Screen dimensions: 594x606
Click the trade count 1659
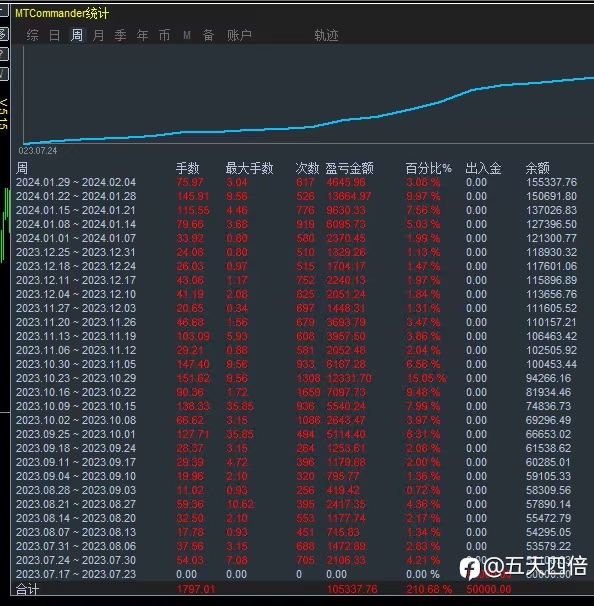tap(308, 392)
